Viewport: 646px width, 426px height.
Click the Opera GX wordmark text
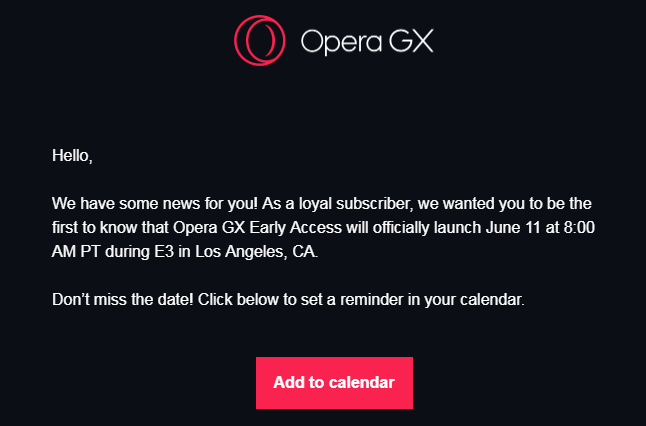(367, 42)
